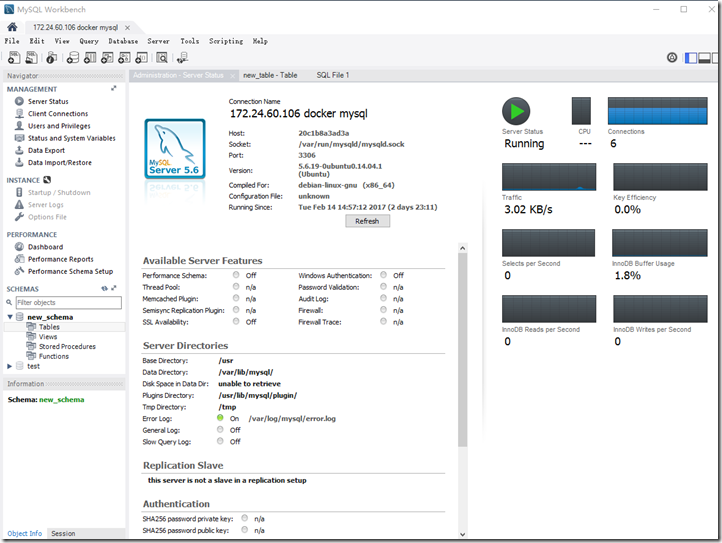Click the Audit Log status indicator

(x=383, y=298)
